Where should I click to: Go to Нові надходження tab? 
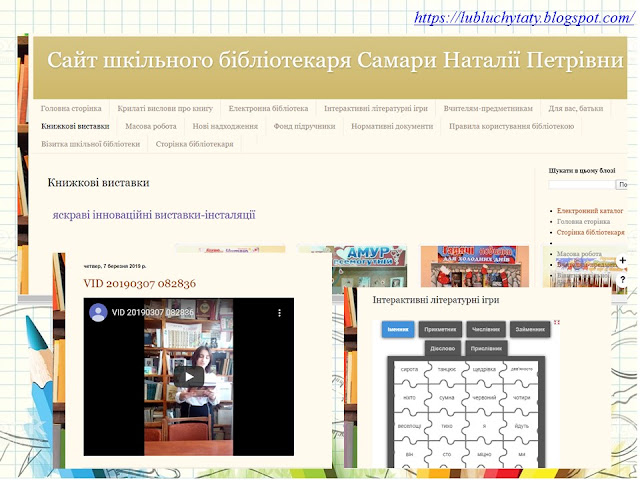pyautogui.click(x=225, y=126)
